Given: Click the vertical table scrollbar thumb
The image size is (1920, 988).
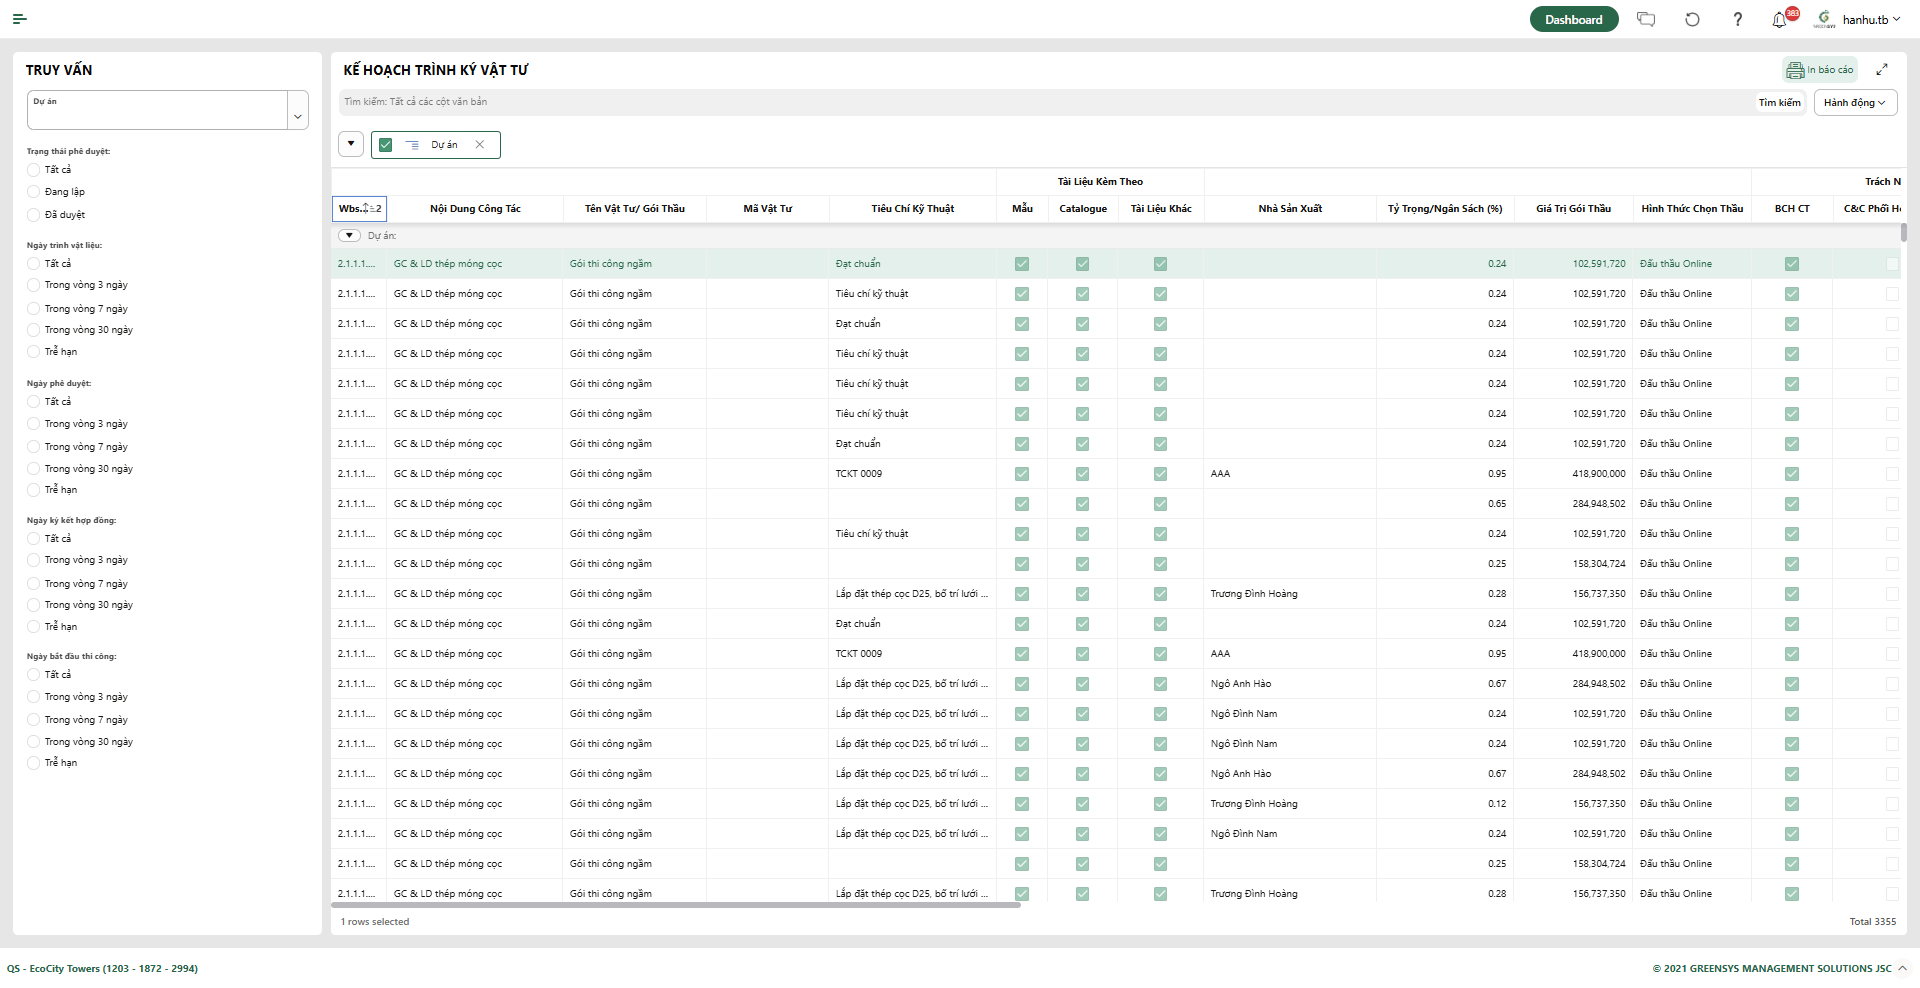Looking at the screenshot, I should tap(1903, 232).
